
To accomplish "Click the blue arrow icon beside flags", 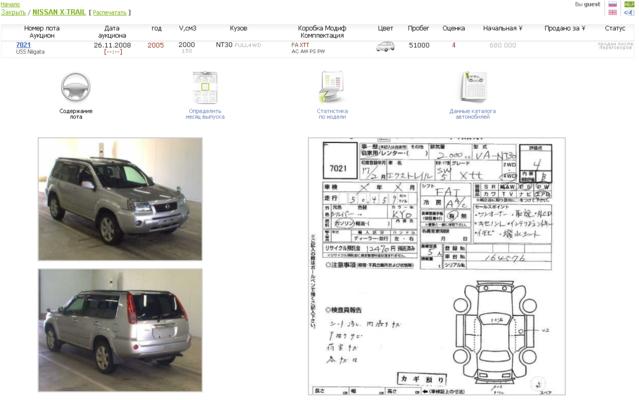I will [x=629, y=13].
